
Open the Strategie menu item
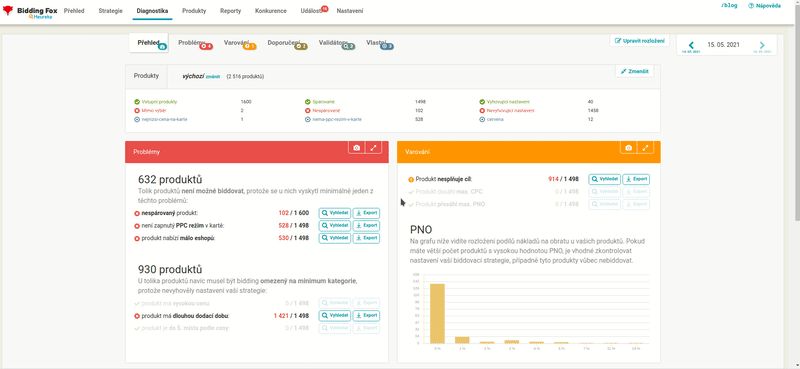click(x=110, y=11)
